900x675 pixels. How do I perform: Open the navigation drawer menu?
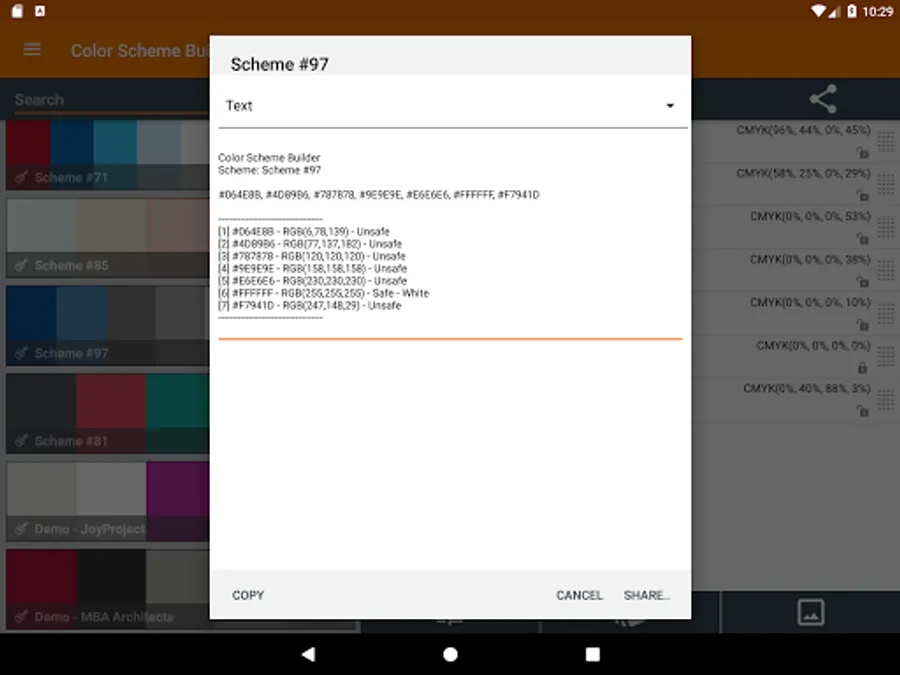point(31,50)
